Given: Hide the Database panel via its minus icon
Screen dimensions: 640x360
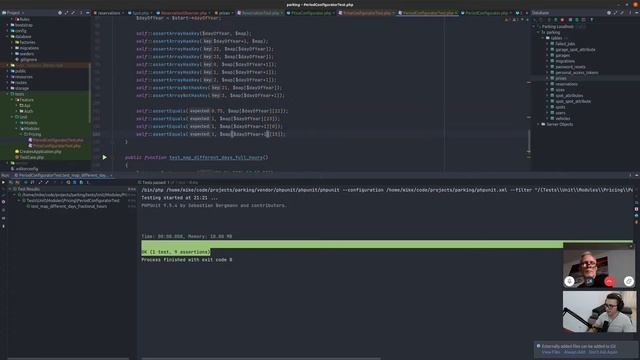Looking at the screenshot, I should pos(636,13).
